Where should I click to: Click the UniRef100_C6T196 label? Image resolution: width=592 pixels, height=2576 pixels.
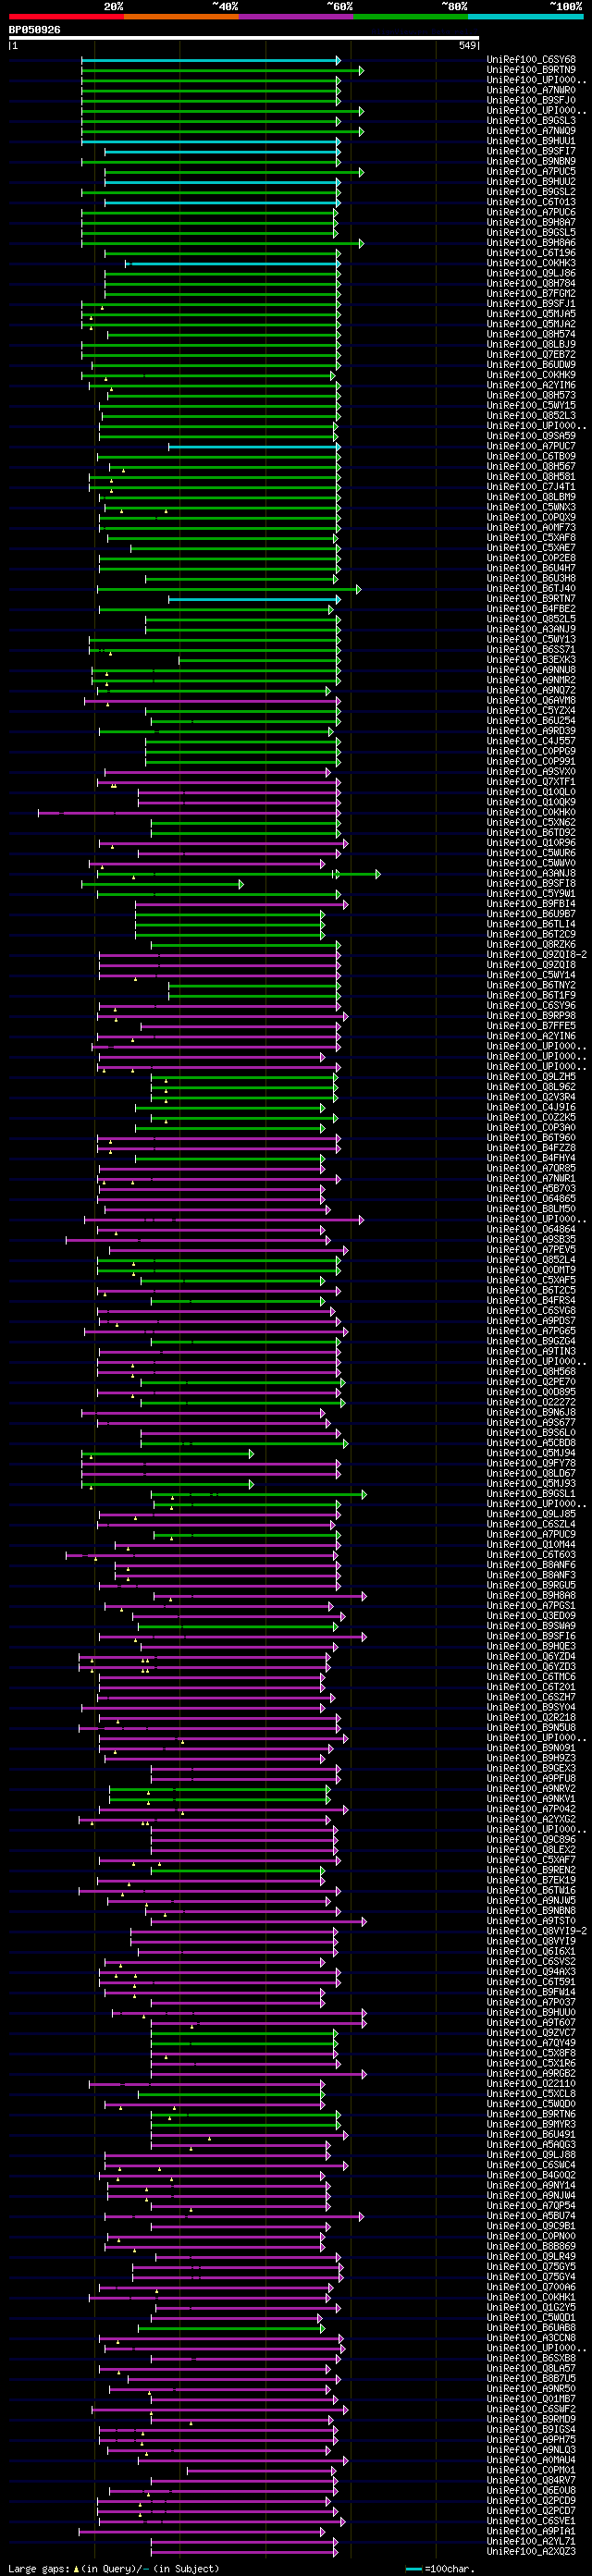[531, 253]
